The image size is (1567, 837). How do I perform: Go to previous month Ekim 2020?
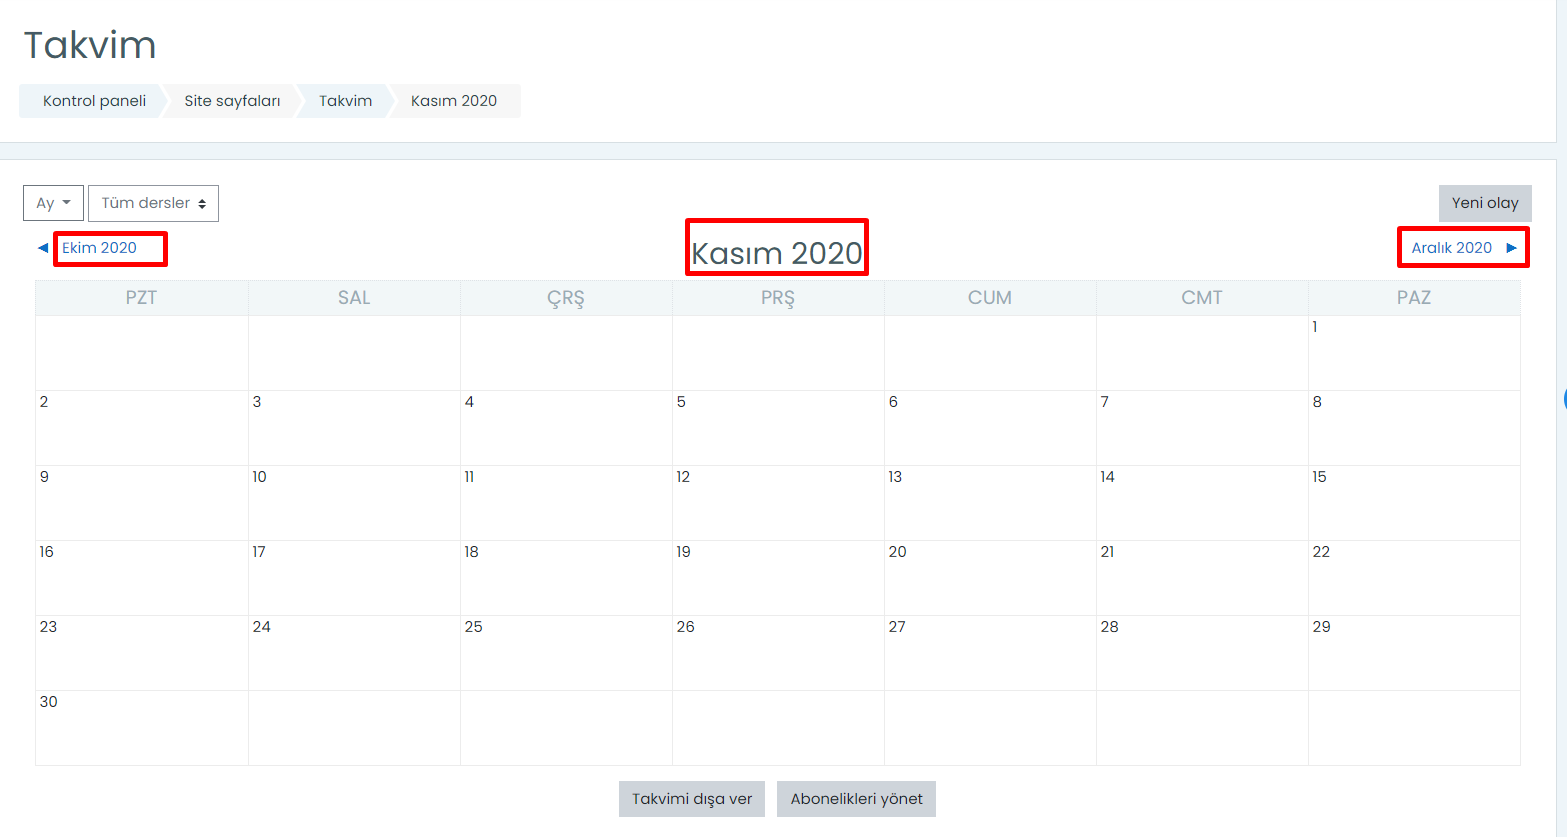[99, 248]
